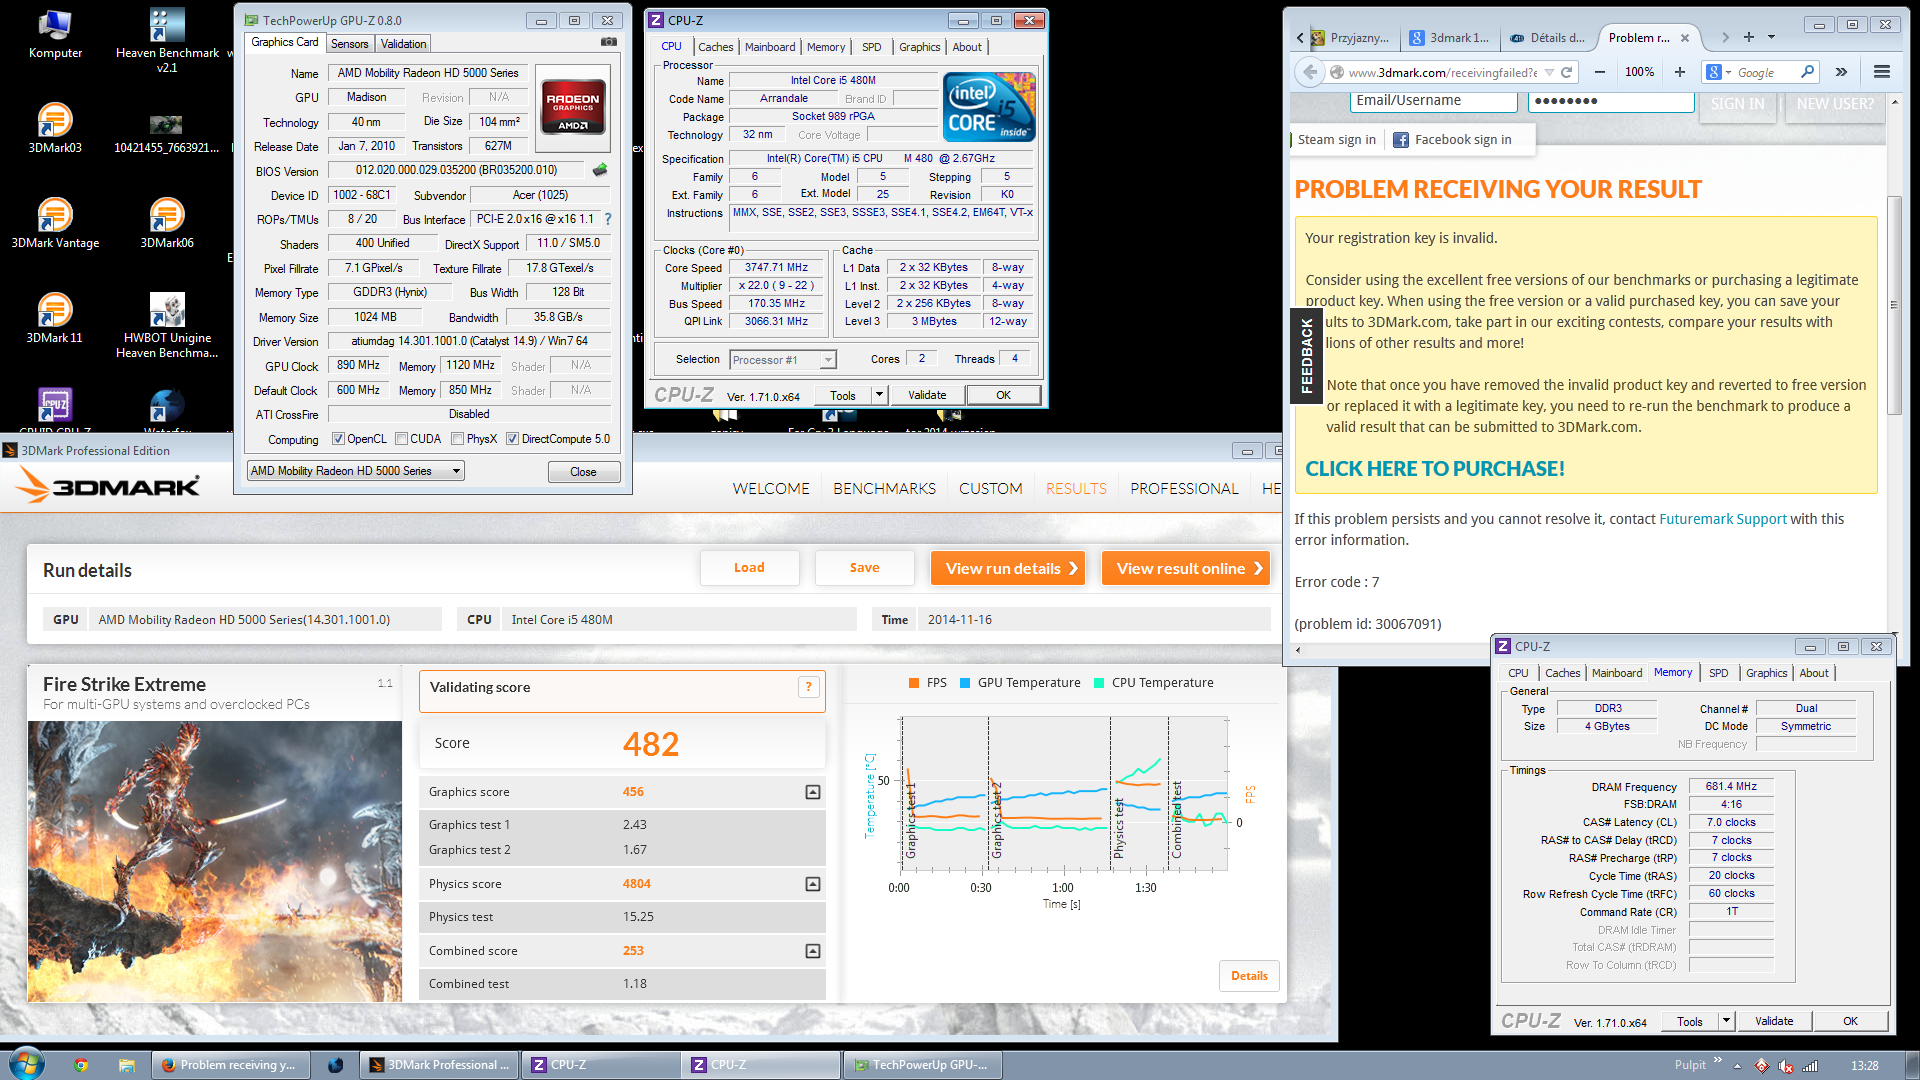Click the Load button in Run details
This screenshot has width=1920, height=1080.
pos(749,568)
